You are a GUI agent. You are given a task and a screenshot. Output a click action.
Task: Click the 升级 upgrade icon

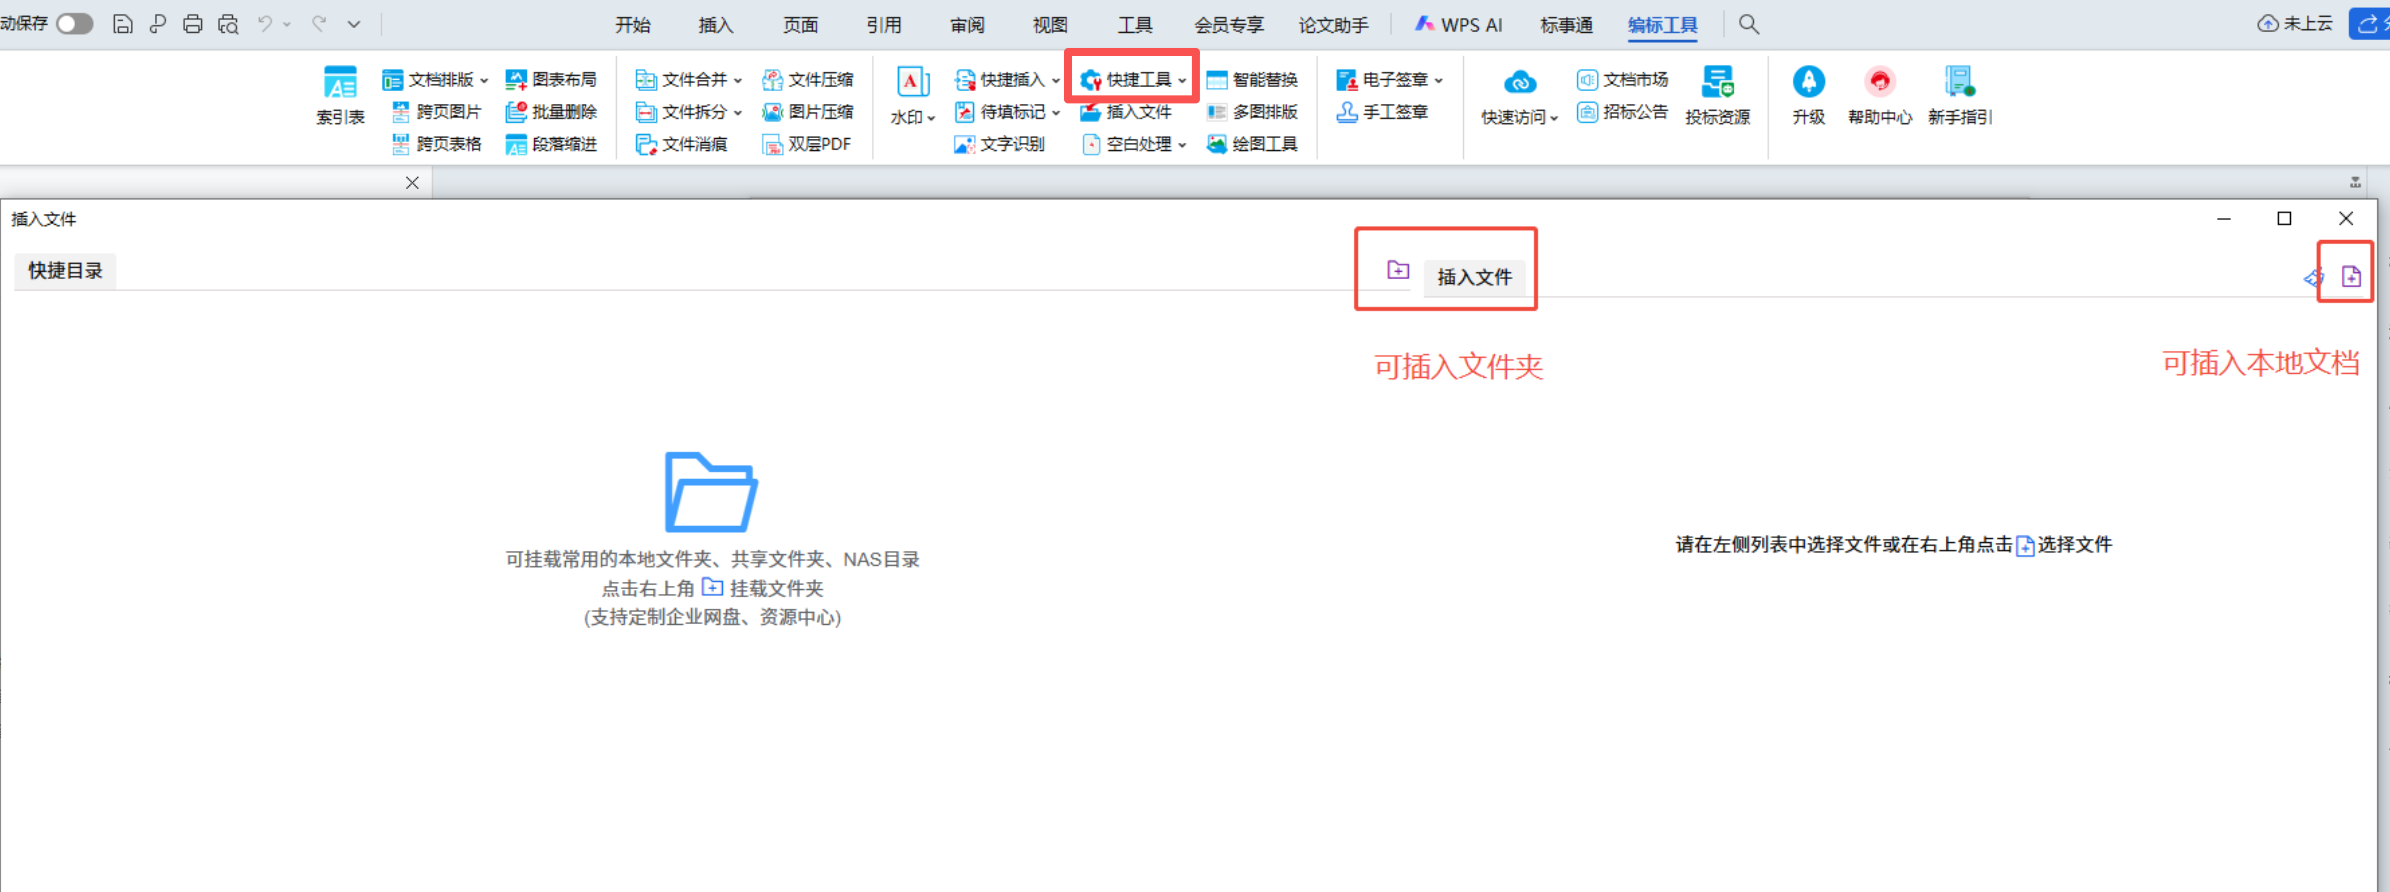(x=1808, y=96)
